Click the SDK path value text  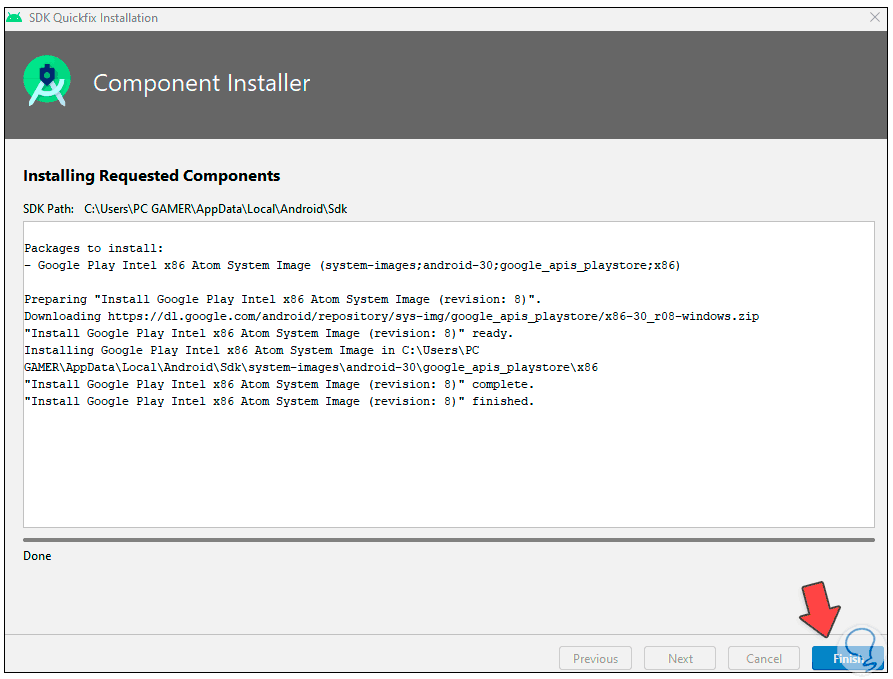tap(215, 209)
